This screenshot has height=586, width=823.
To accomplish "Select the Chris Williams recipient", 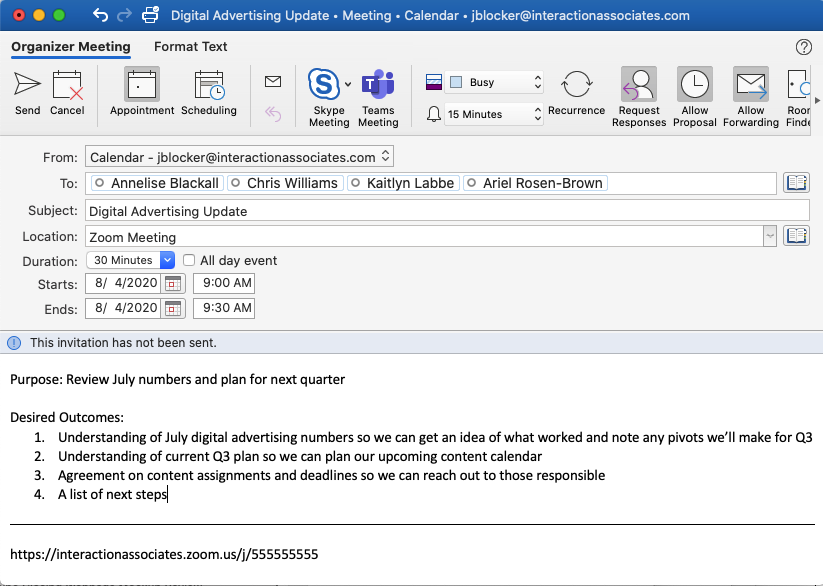I will [291, 183].
